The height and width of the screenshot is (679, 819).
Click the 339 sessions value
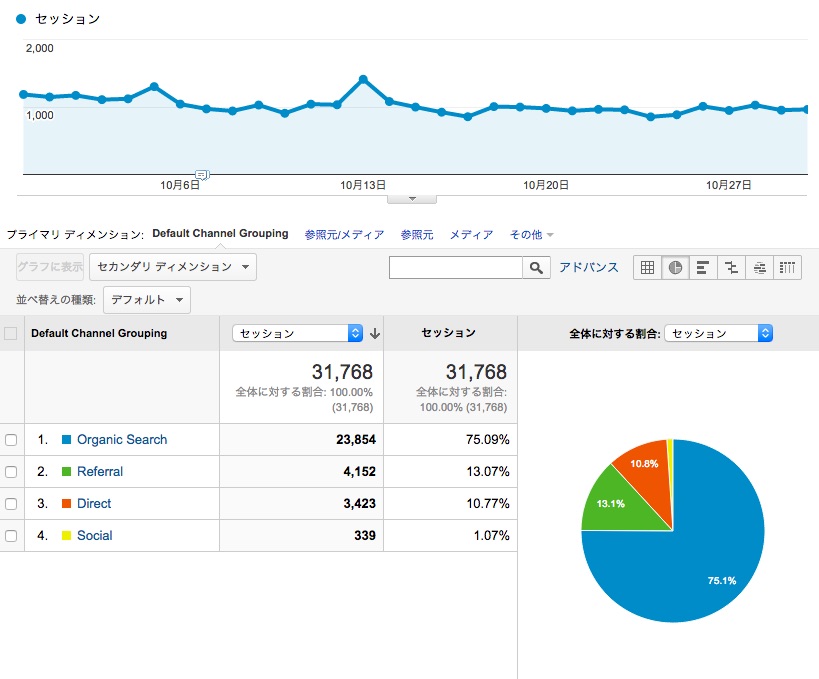[365, 535]
